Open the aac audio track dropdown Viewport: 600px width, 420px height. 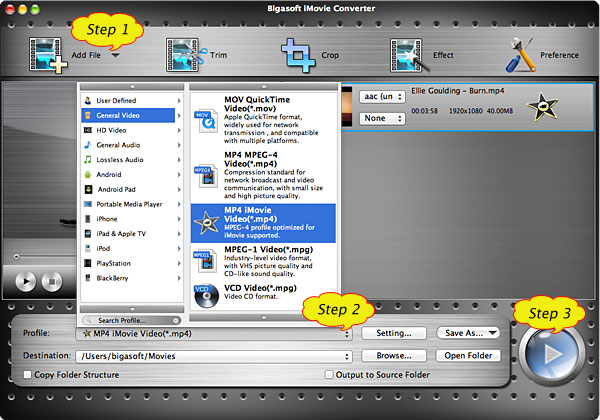(x=382, y=96)
